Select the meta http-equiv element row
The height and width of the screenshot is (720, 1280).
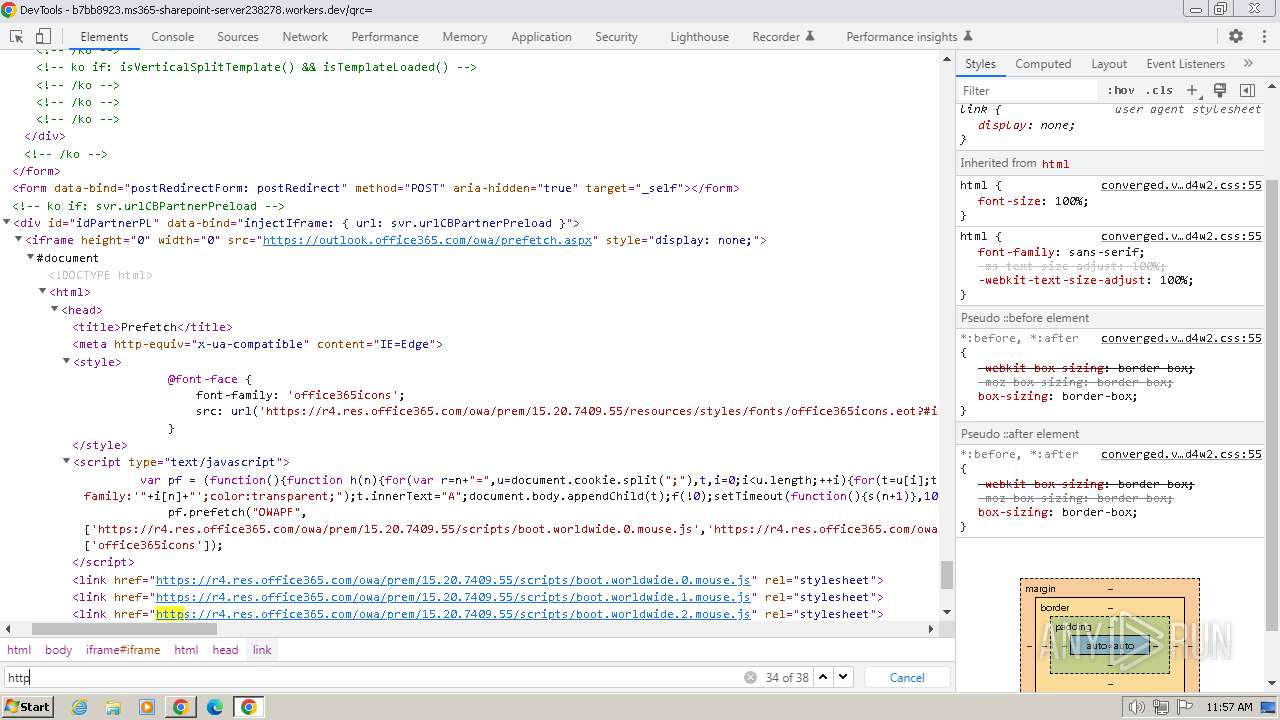[257, 344]
